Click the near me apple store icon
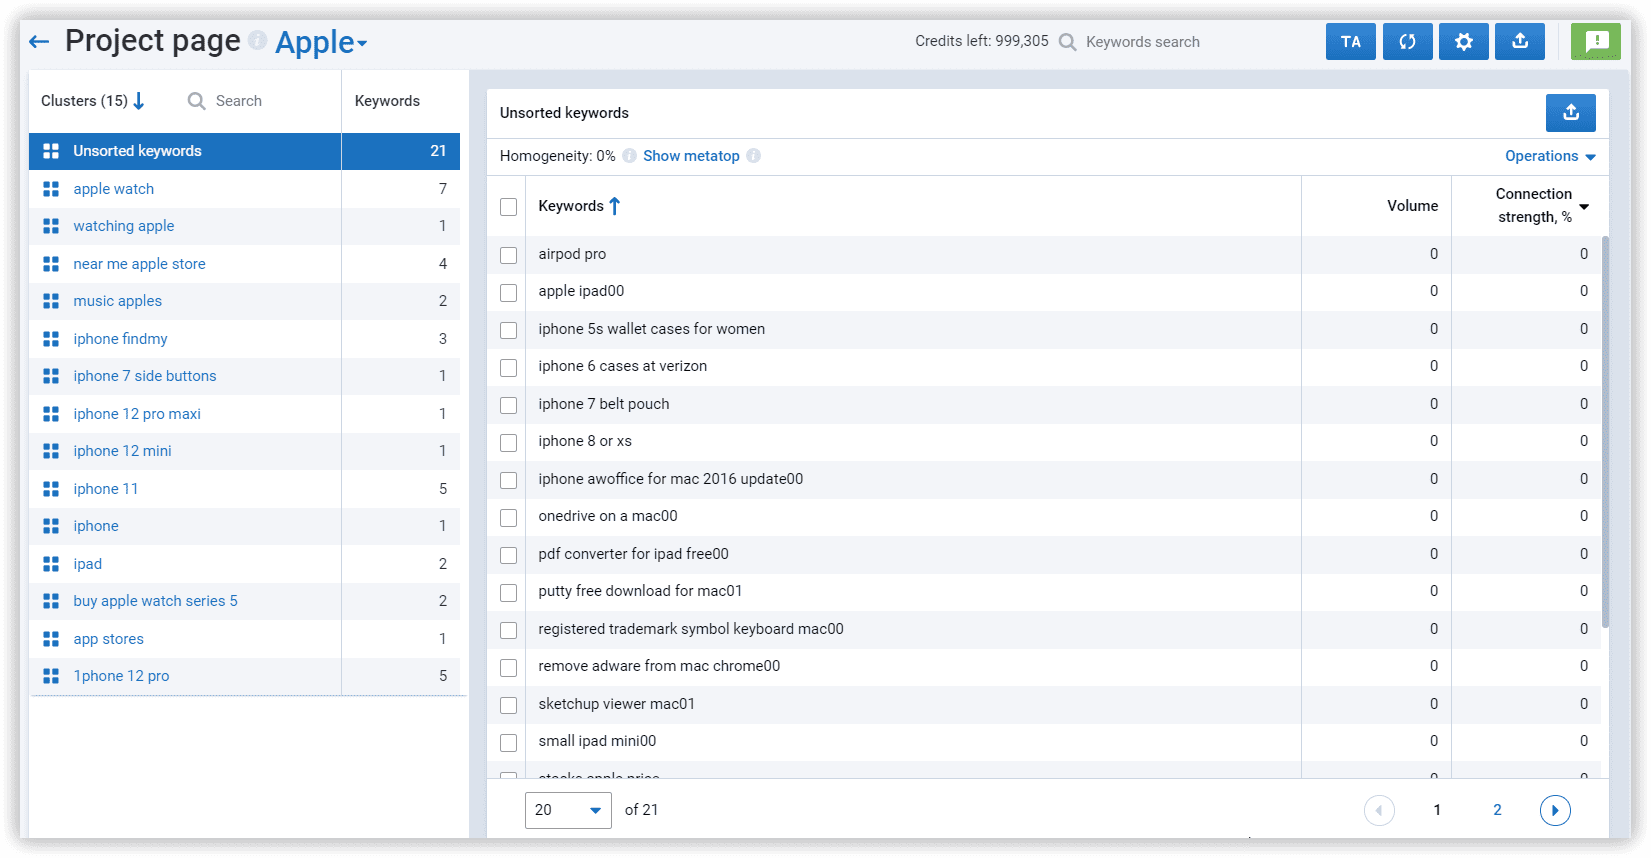This screenshot has height=858, width=1651. (51, 264)
